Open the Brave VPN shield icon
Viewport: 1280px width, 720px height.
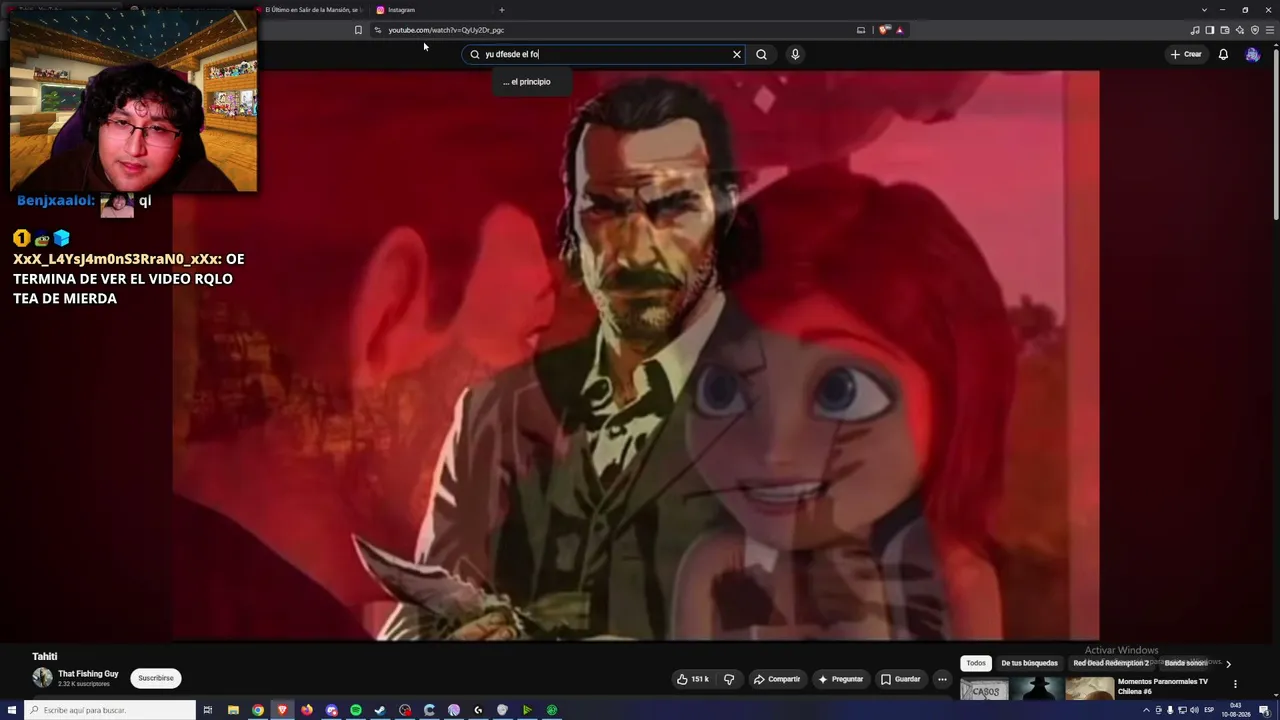(x=1255, y=30)
